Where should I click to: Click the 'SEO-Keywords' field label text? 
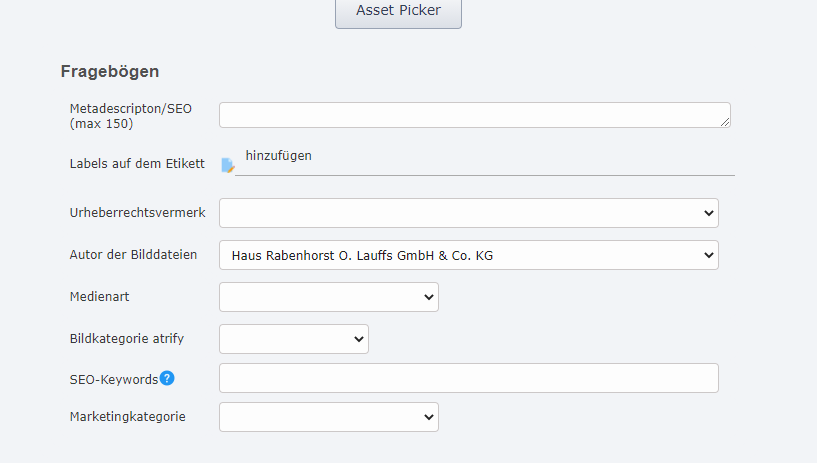click(114, 379)
